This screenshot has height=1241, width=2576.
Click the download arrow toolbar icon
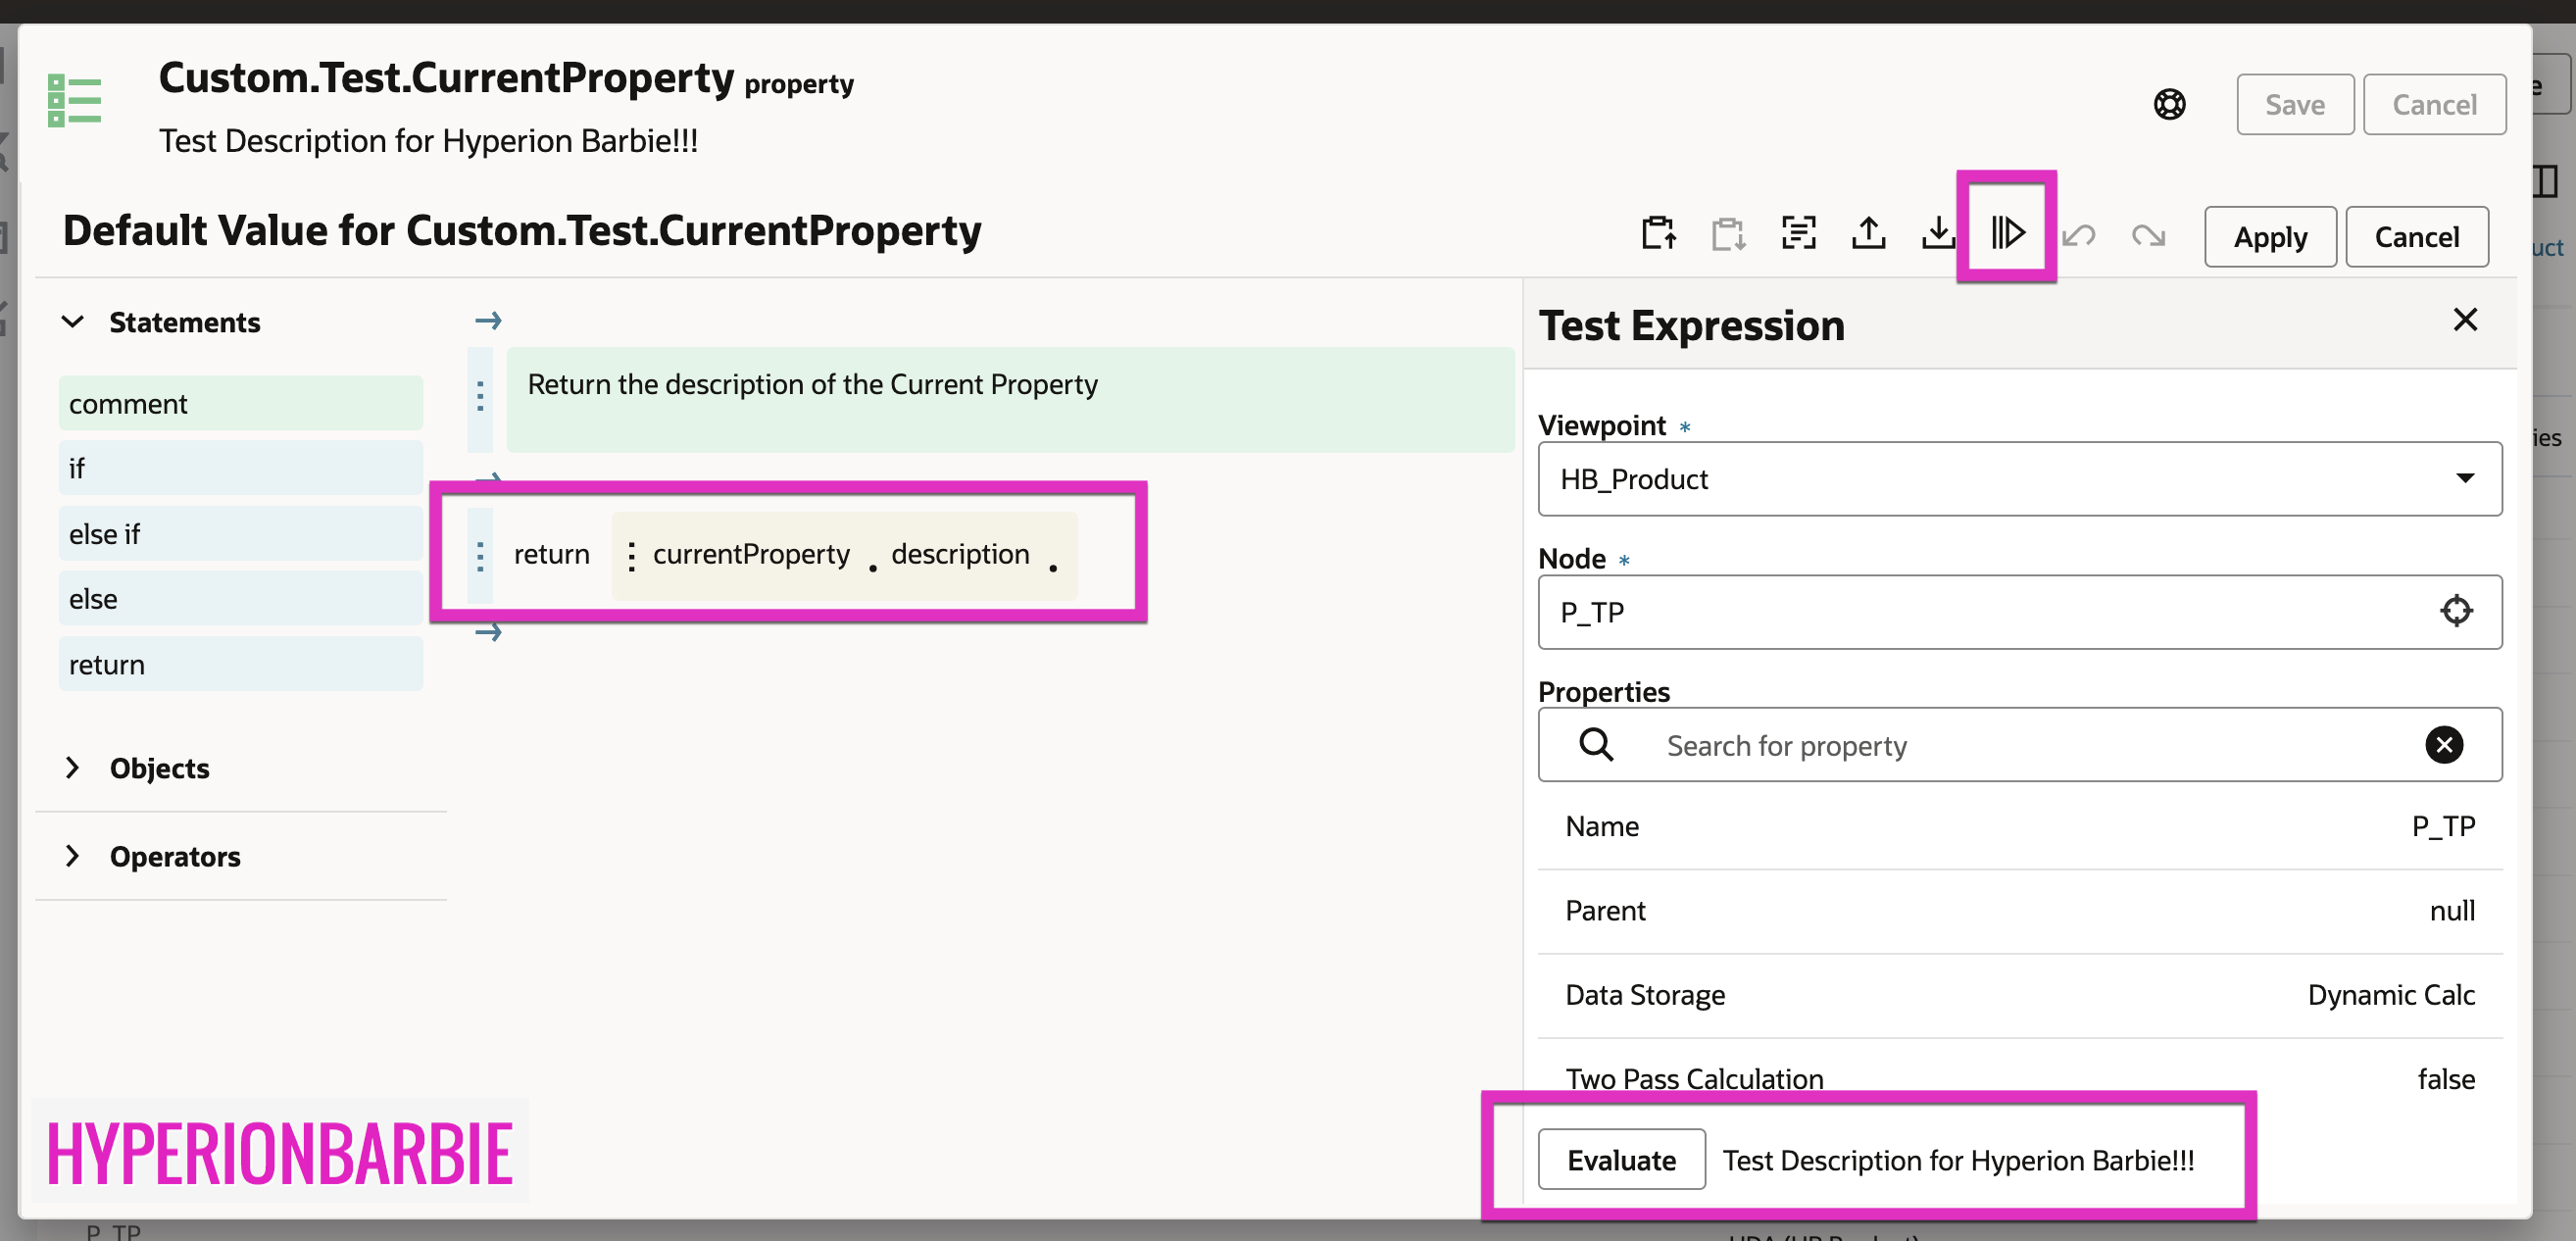[1938, 233]
